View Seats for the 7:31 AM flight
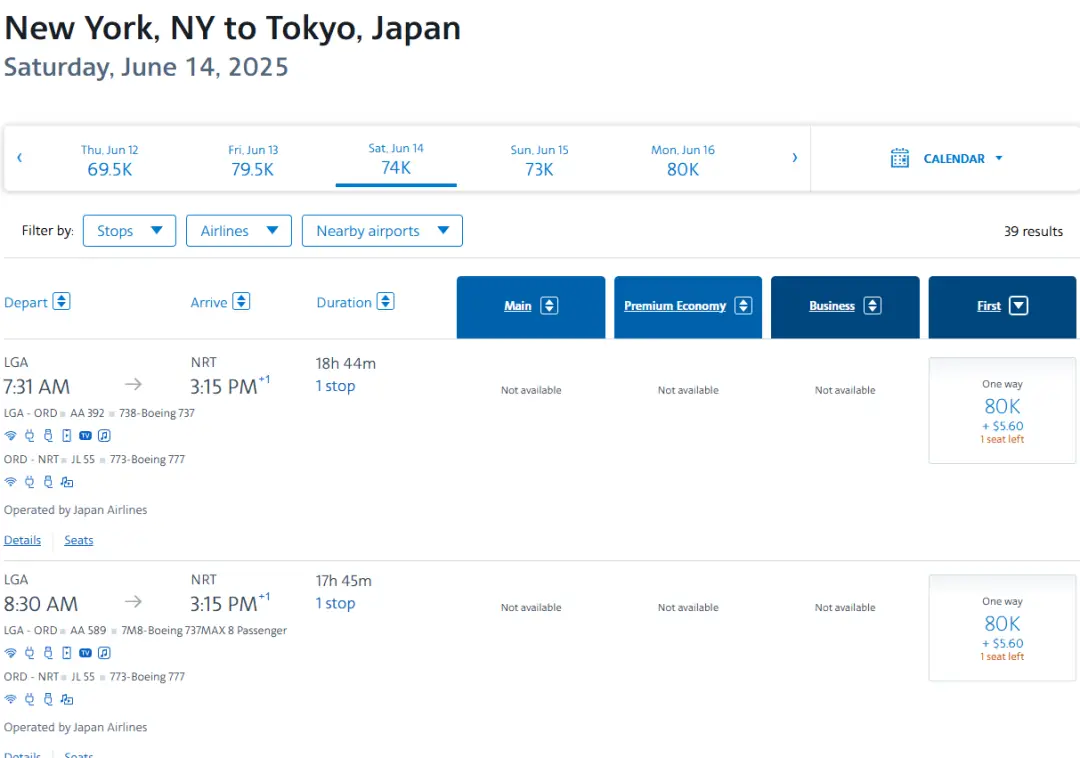Image resolution: width=1080 pixels, height=758 pixels. click(x=79, y=540)
